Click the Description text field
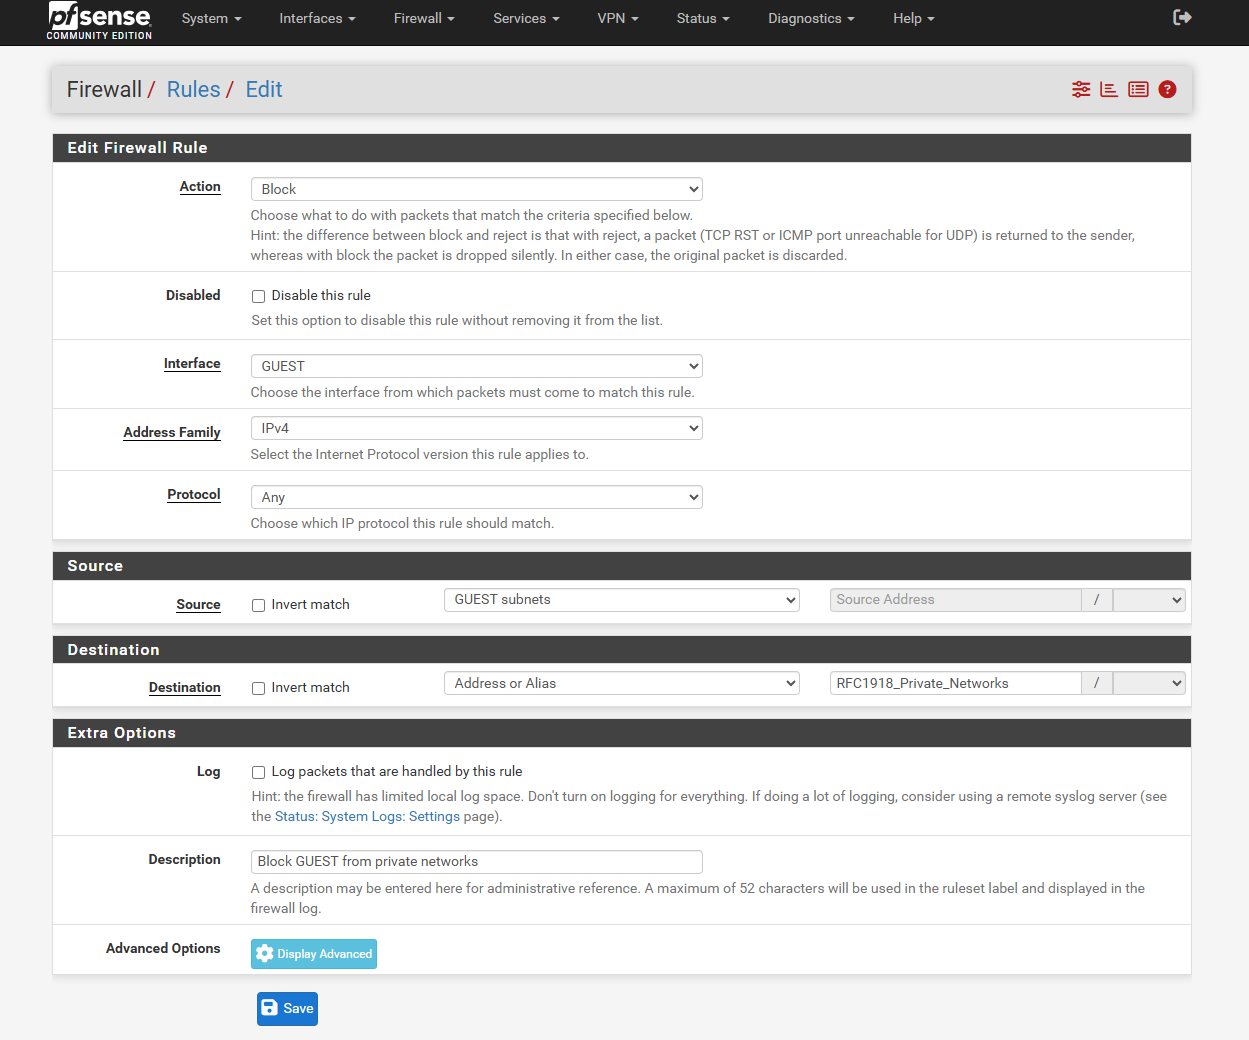This screenshot has width=1249, height=1040. pyautogui.click(x=476, y=862)
